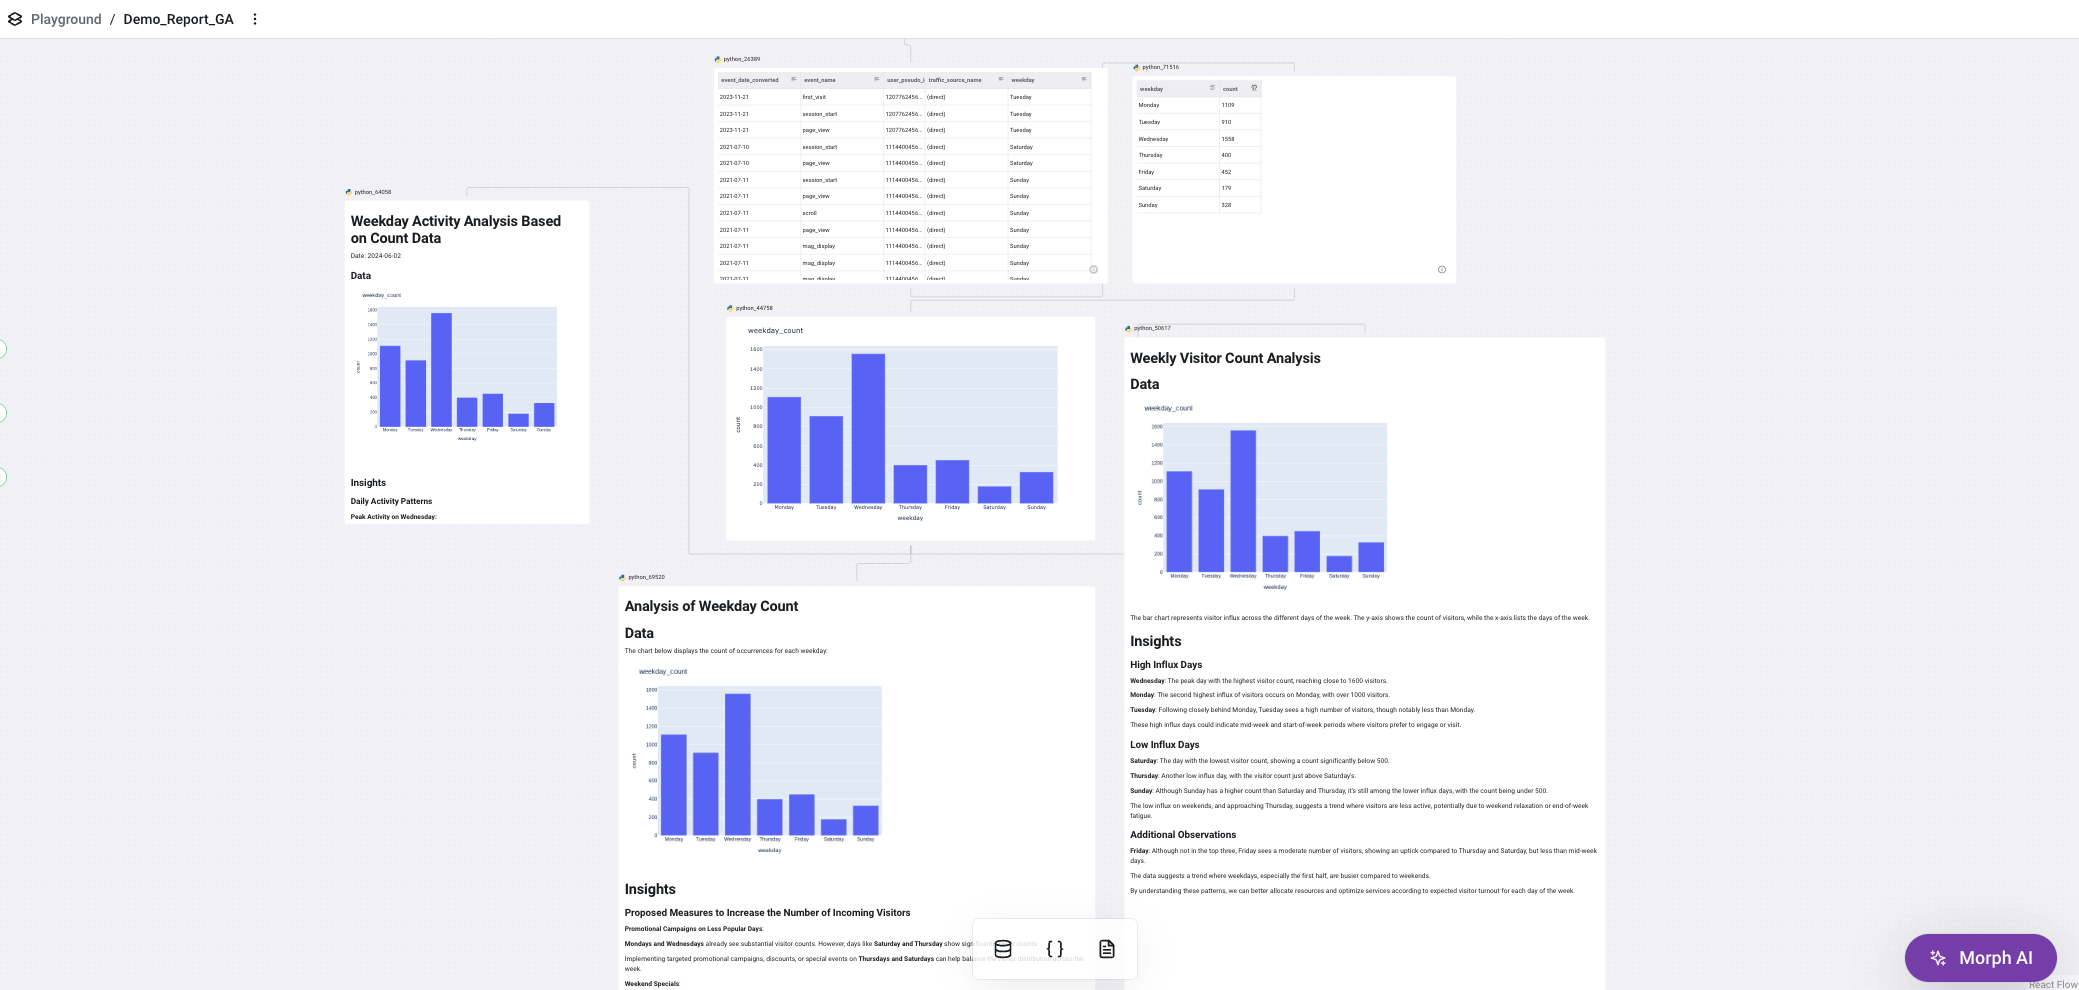The height and width of the screenshot is (990, 2079).
Task: Click the Low Influx Days subheading
Action: 1164,744
